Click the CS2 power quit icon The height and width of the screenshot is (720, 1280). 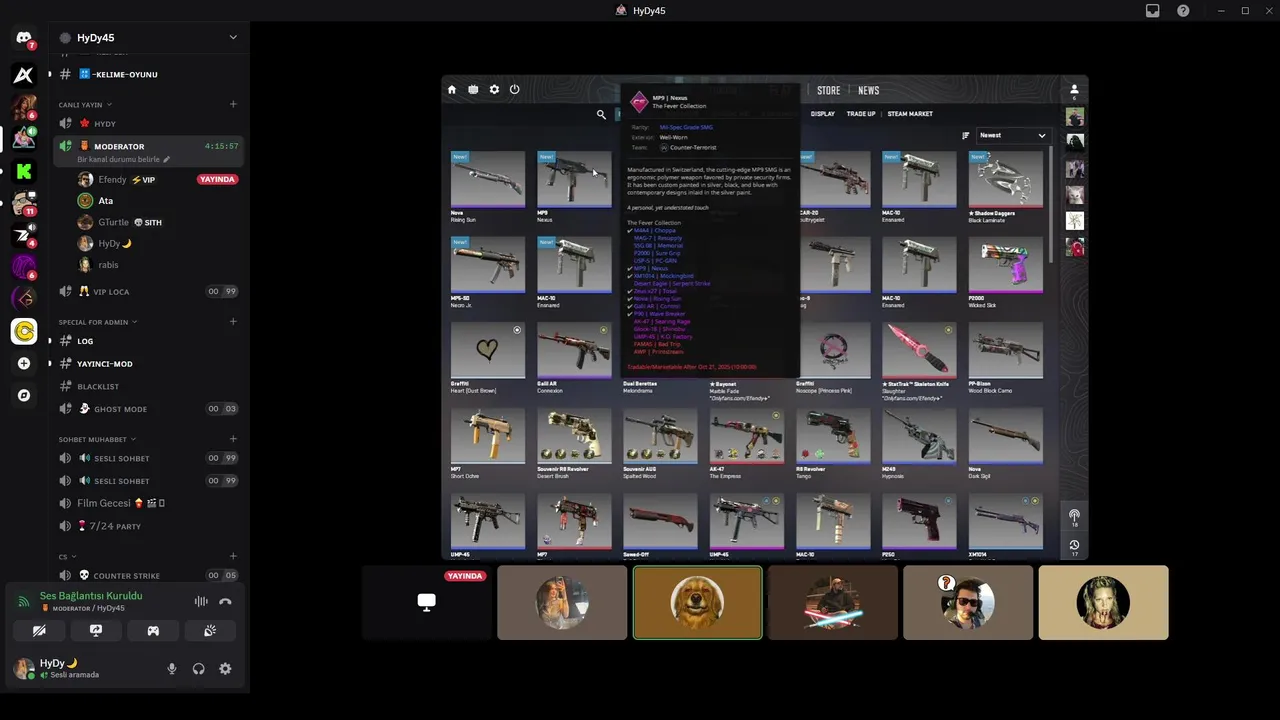tap(514, 90)
